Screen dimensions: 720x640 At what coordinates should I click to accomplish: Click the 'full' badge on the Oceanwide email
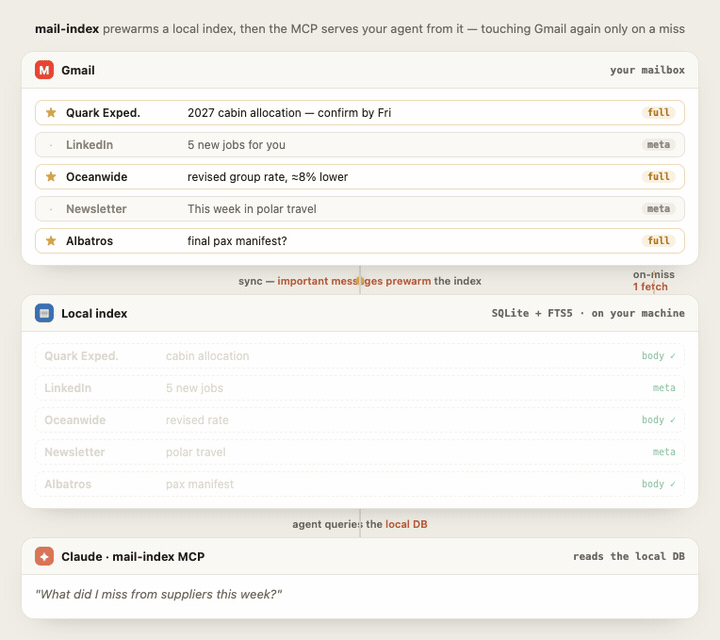pyautogui.click(x=658, y=177)
